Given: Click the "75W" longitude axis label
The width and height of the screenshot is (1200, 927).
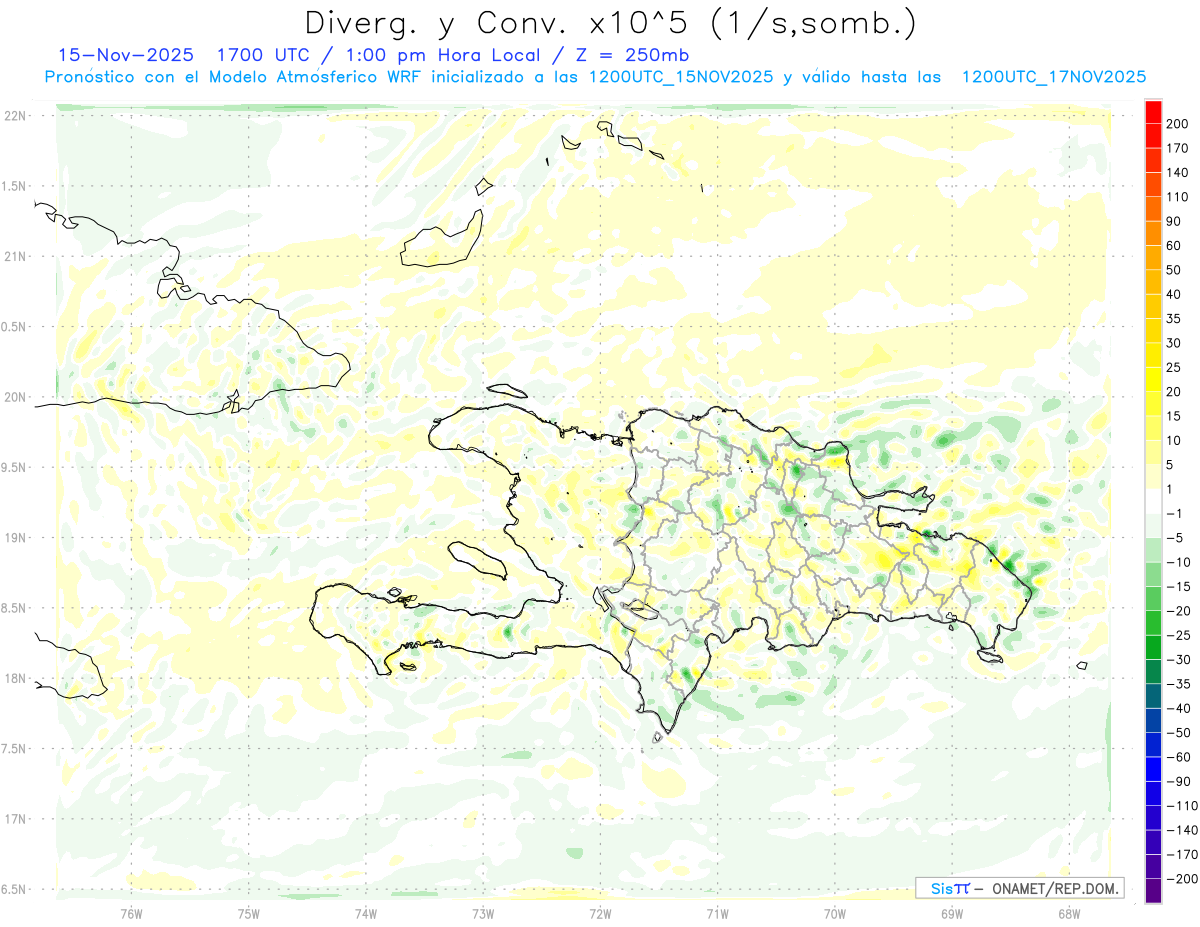Looking at the screenshot, I should [249, 913].
